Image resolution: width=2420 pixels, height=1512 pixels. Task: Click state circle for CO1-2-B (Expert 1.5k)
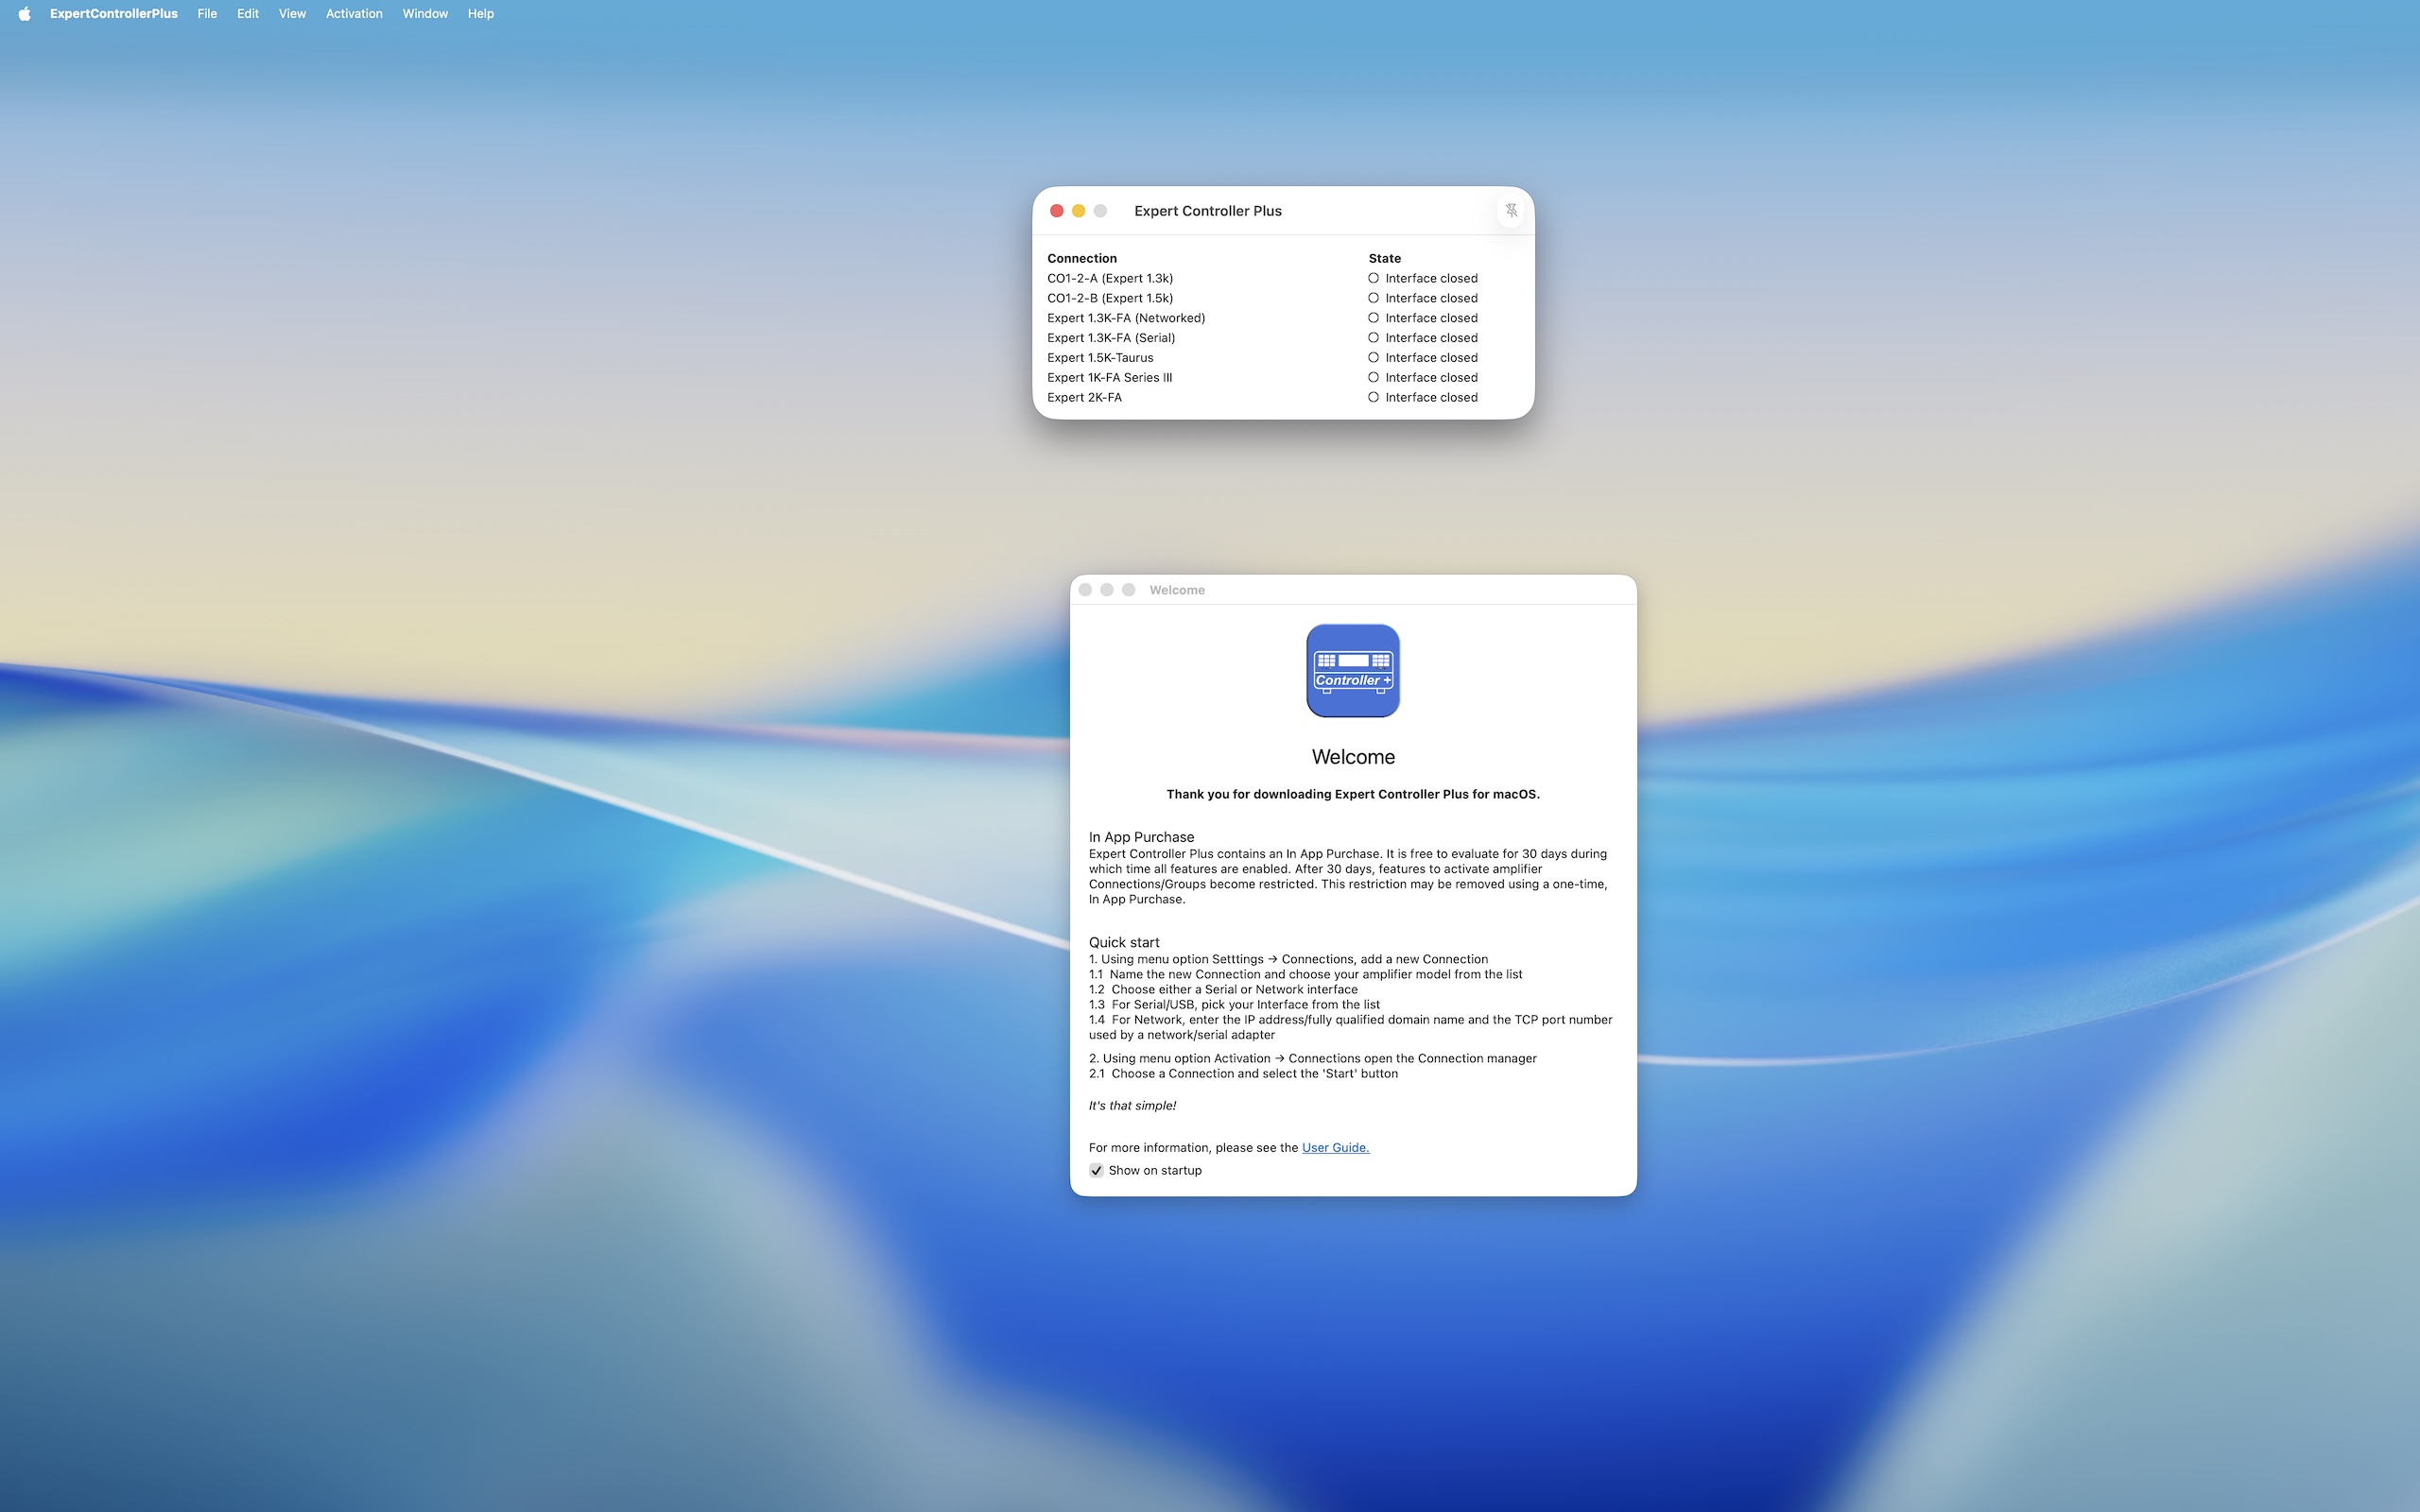[1373, 298]
